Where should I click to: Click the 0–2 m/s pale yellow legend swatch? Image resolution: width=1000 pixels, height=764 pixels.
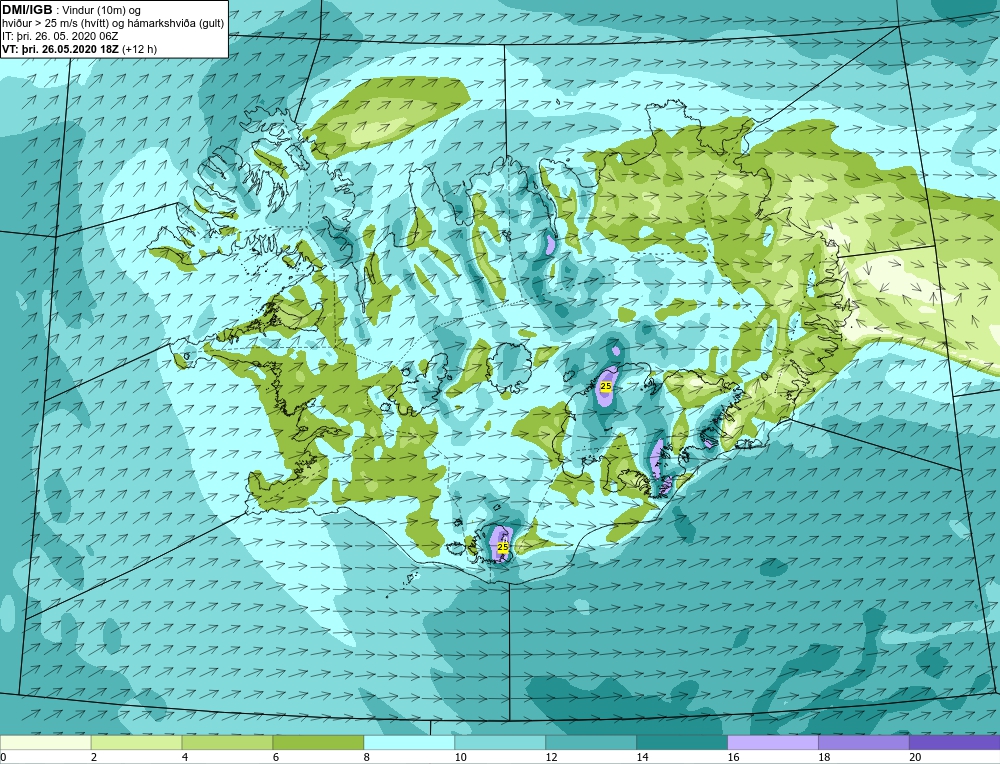point(46,742)
